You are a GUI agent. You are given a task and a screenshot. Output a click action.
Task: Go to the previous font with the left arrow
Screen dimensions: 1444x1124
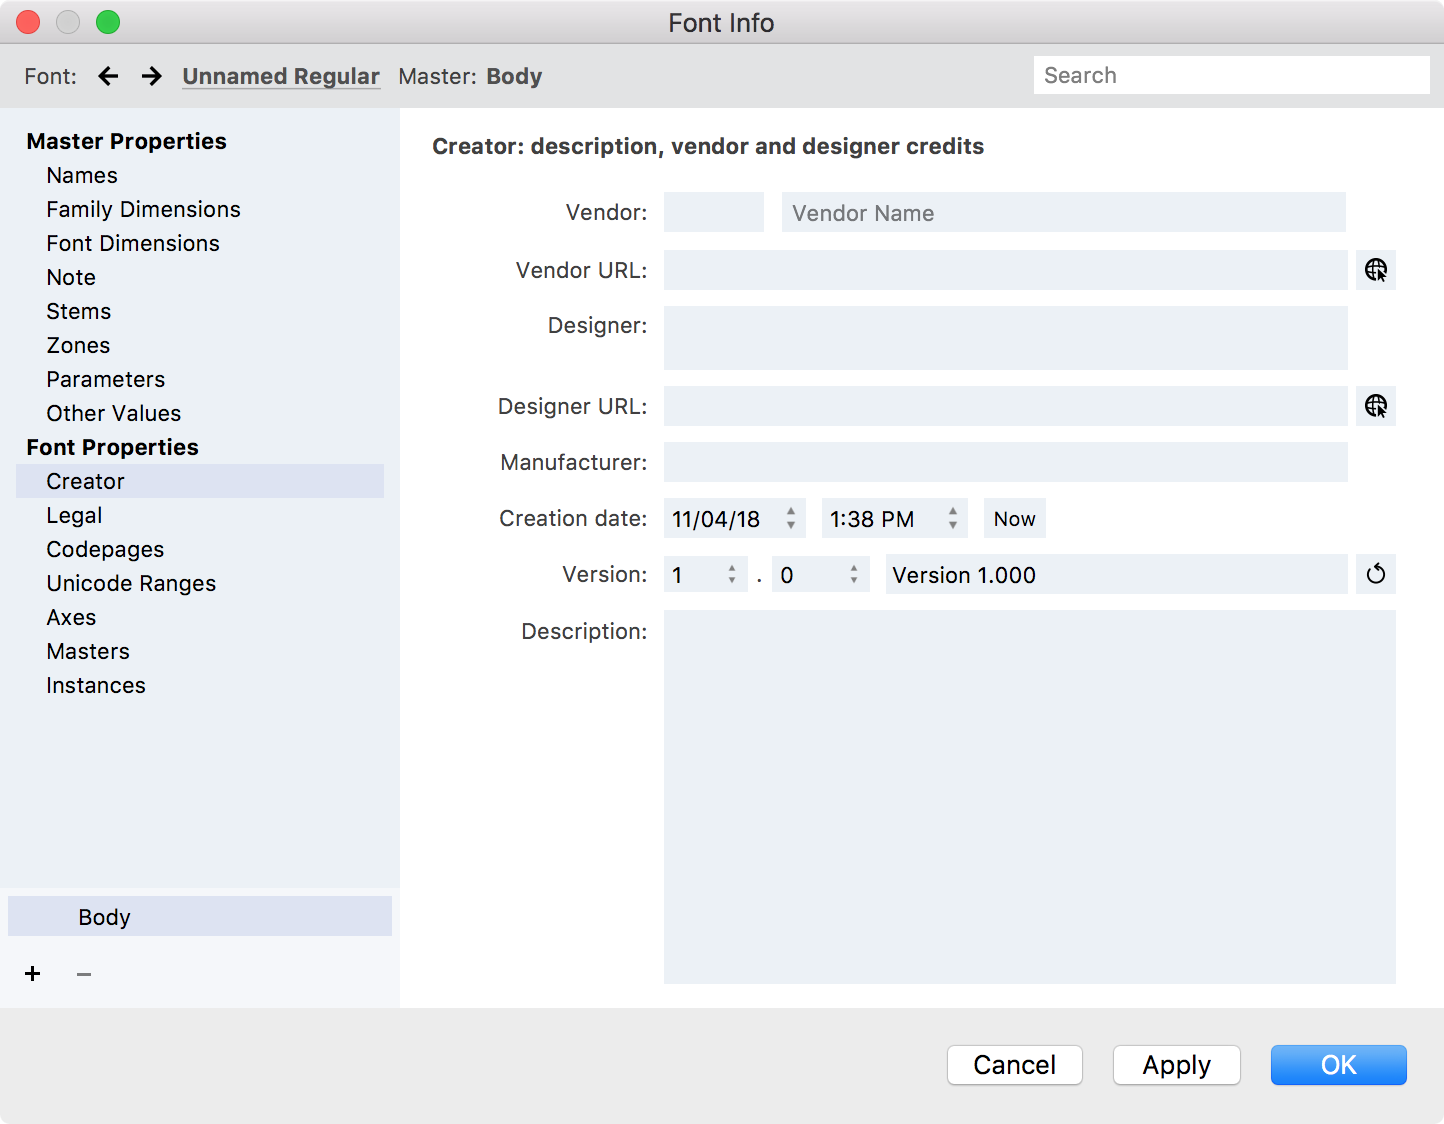[x=108, y=76]
